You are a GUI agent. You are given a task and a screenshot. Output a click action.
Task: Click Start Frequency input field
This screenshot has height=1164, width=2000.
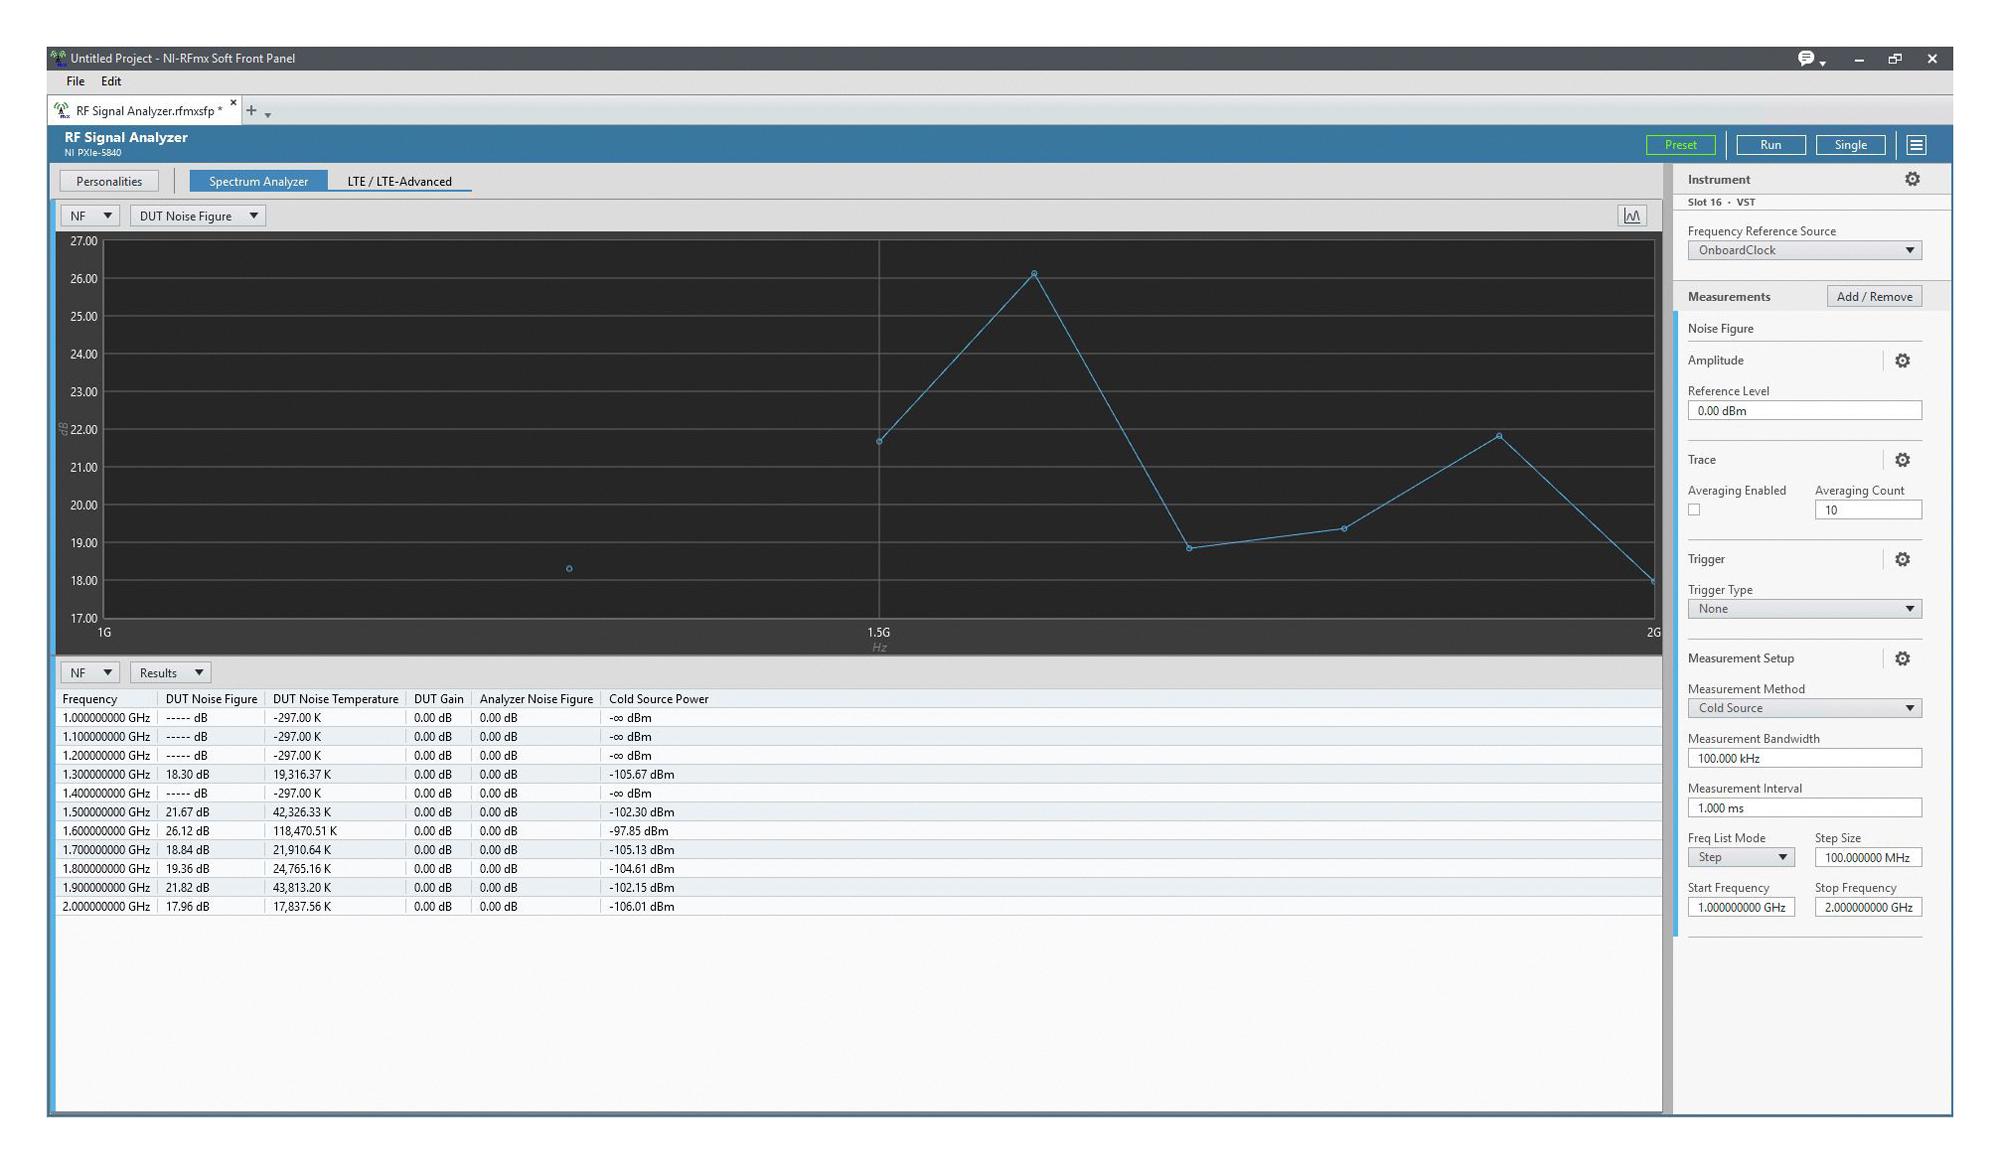(1740, 906)
